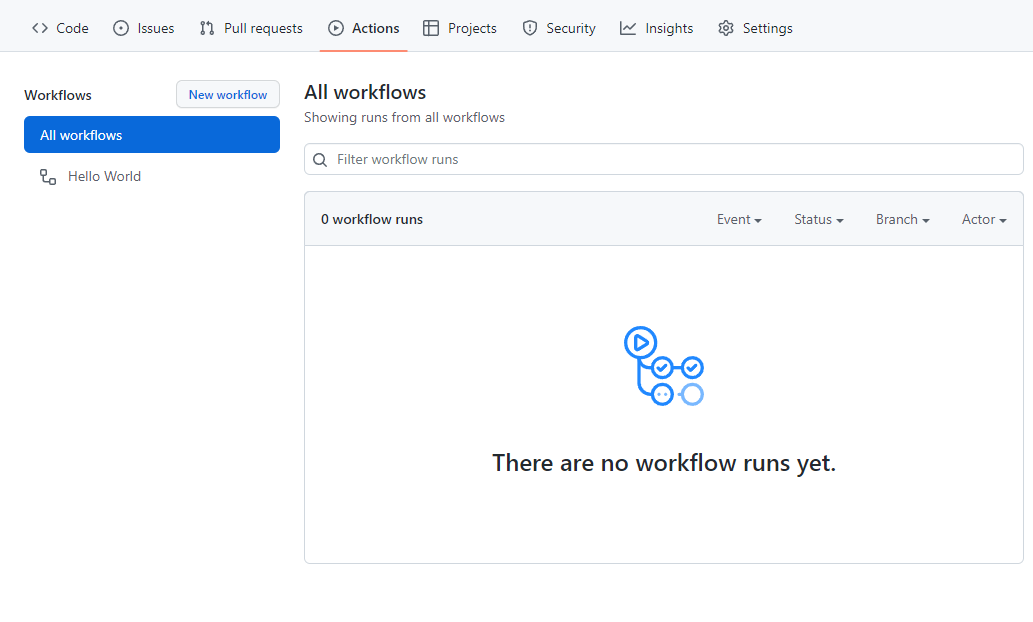Click 'Showing runs from all workflows' text
Image resolution: width=1033 pixels, height=622 pixels.
(x=405, y=117)
